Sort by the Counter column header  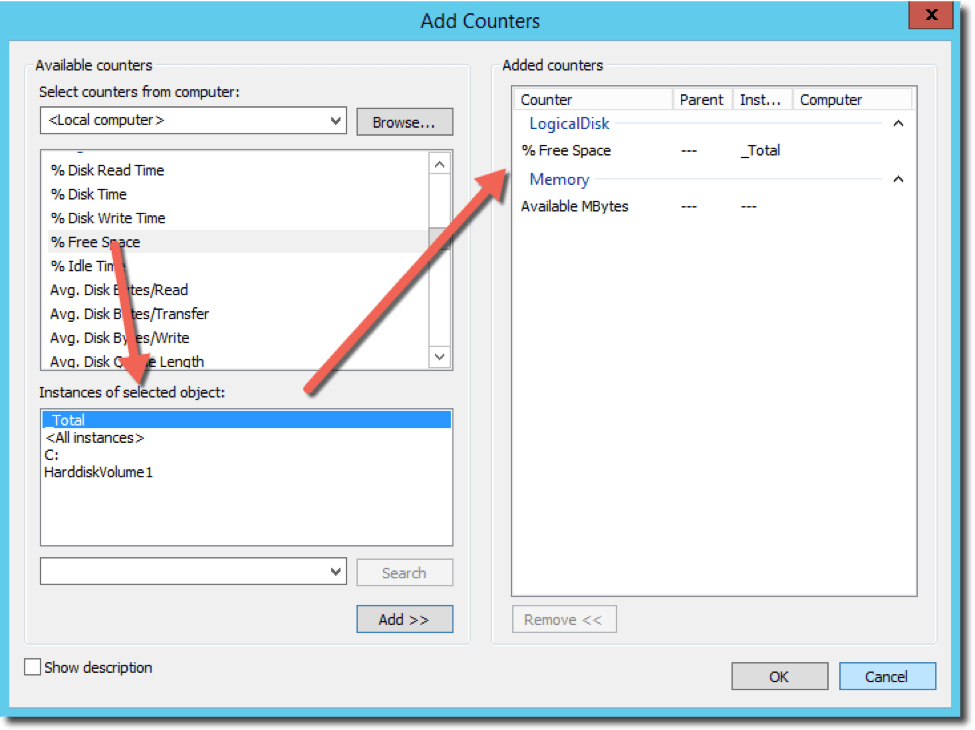coord(592,99)
